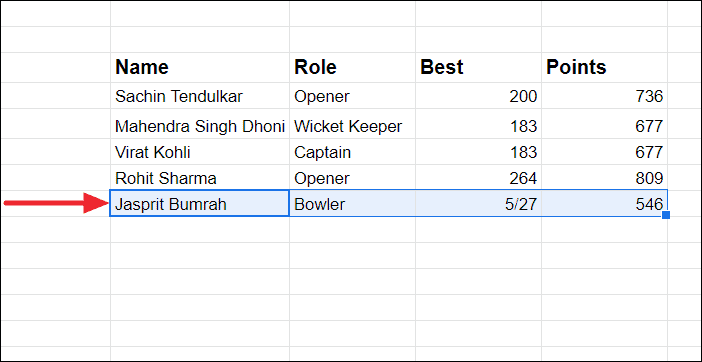Select the Role header cell
The height and width of the screenshot is (362, 702).
[x=352, y=68]
